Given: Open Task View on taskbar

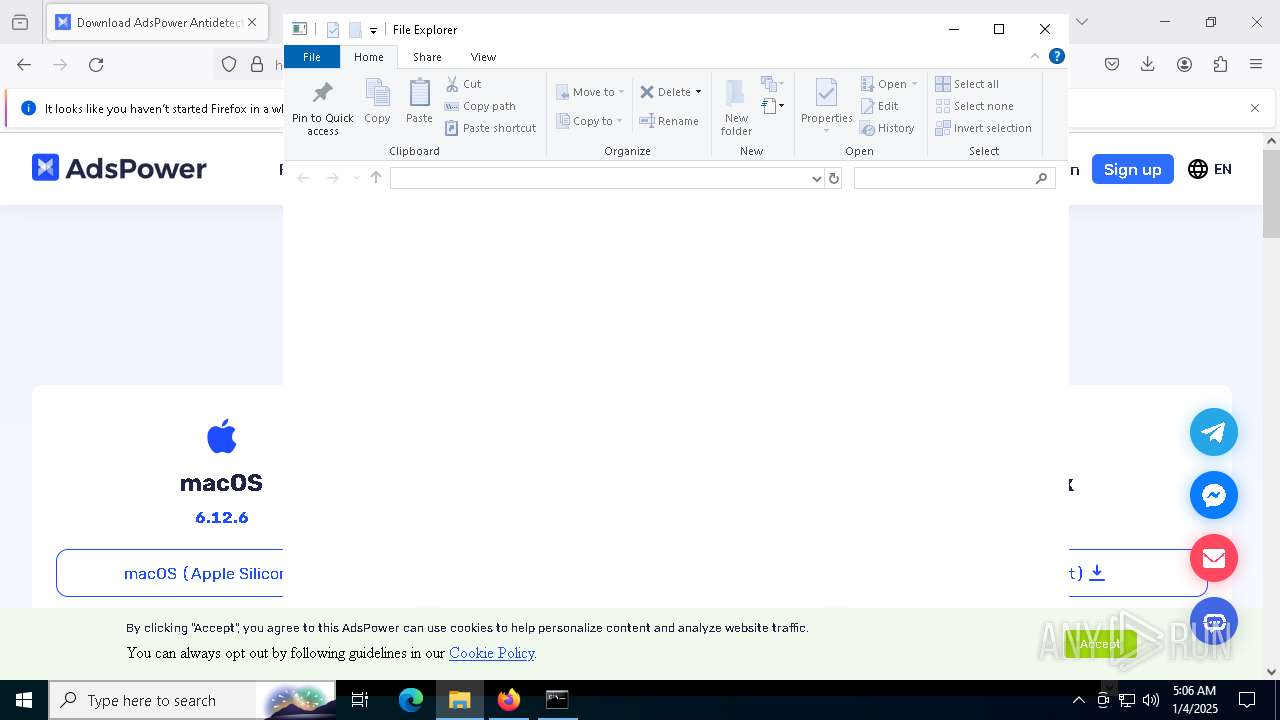Looking at the screenshot, I should coord(360,700).
